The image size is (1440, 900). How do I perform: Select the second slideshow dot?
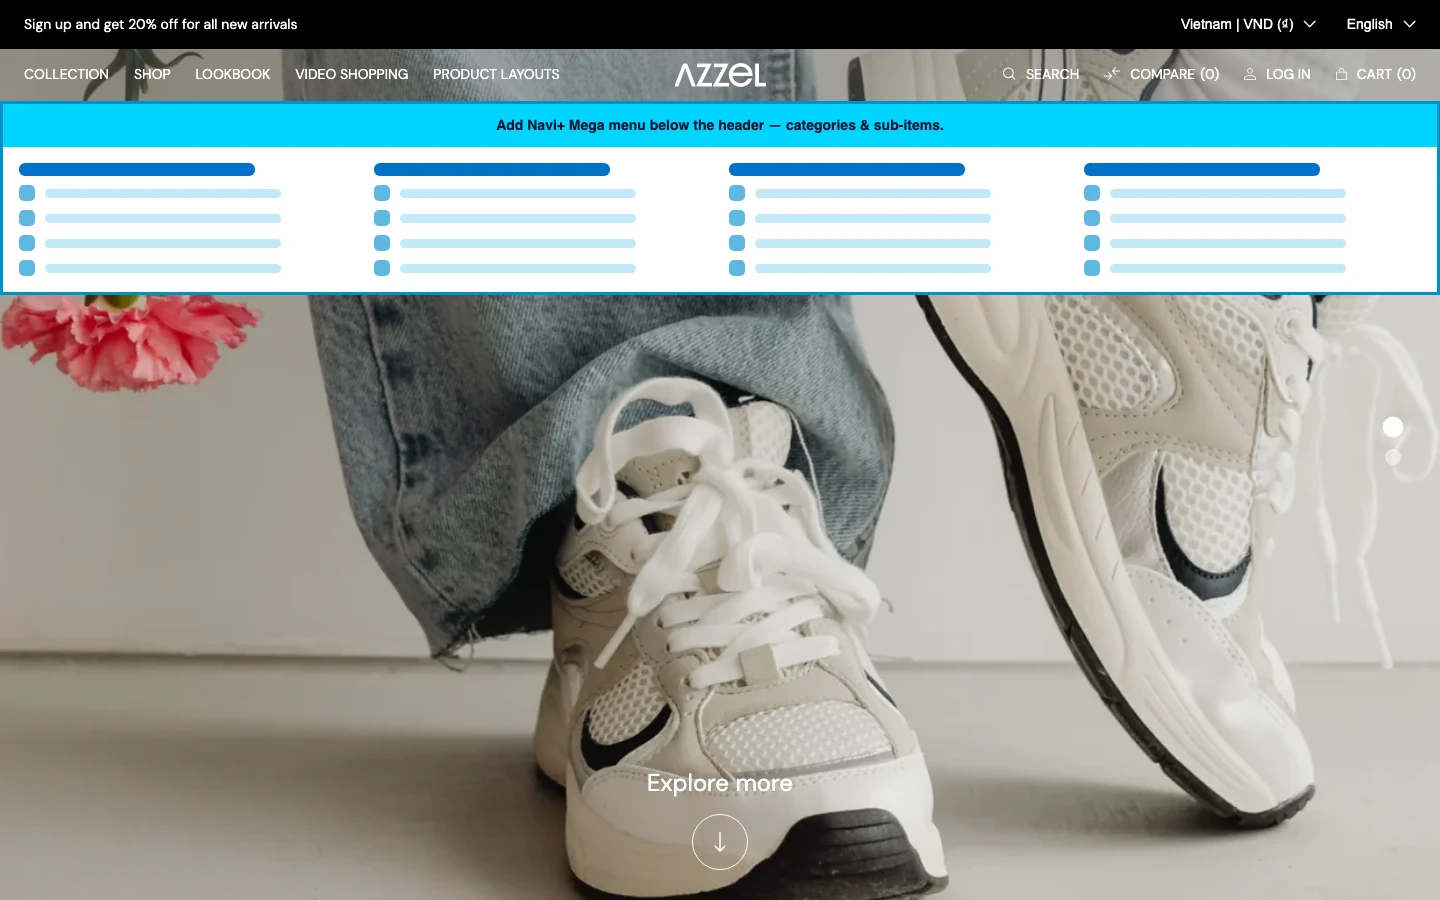1393,457
